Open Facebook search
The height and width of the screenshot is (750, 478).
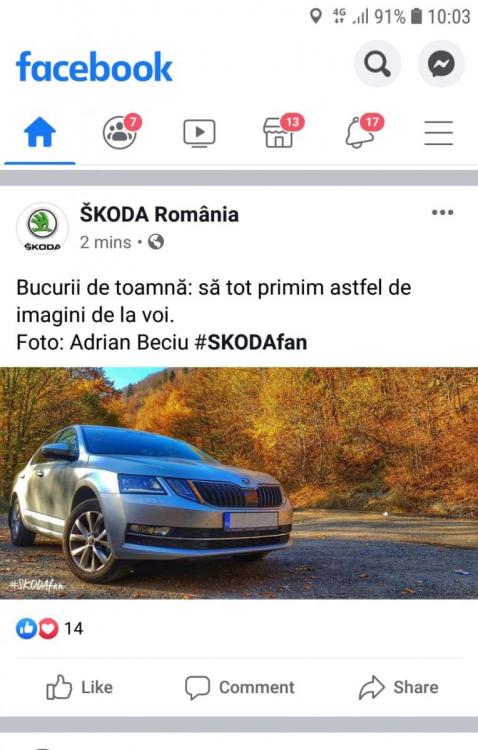378,64
